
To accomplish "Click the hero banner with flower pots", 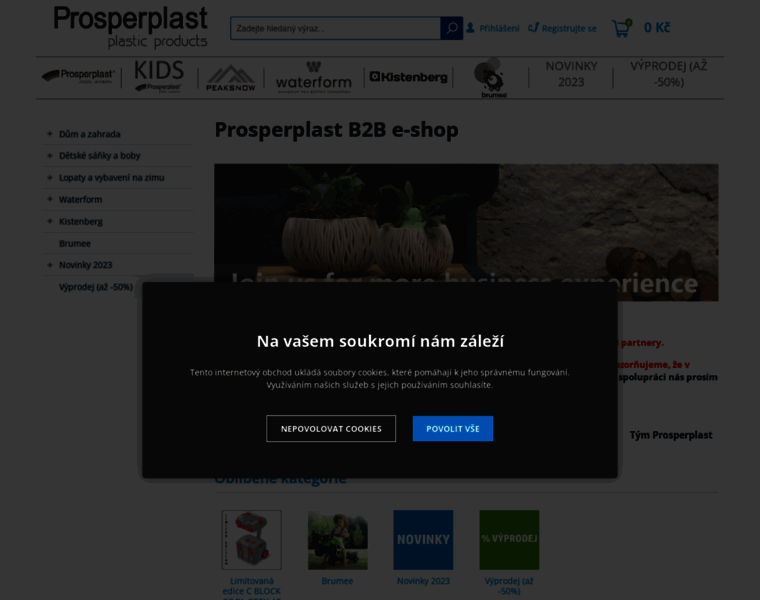I will [x=466, y=232].
